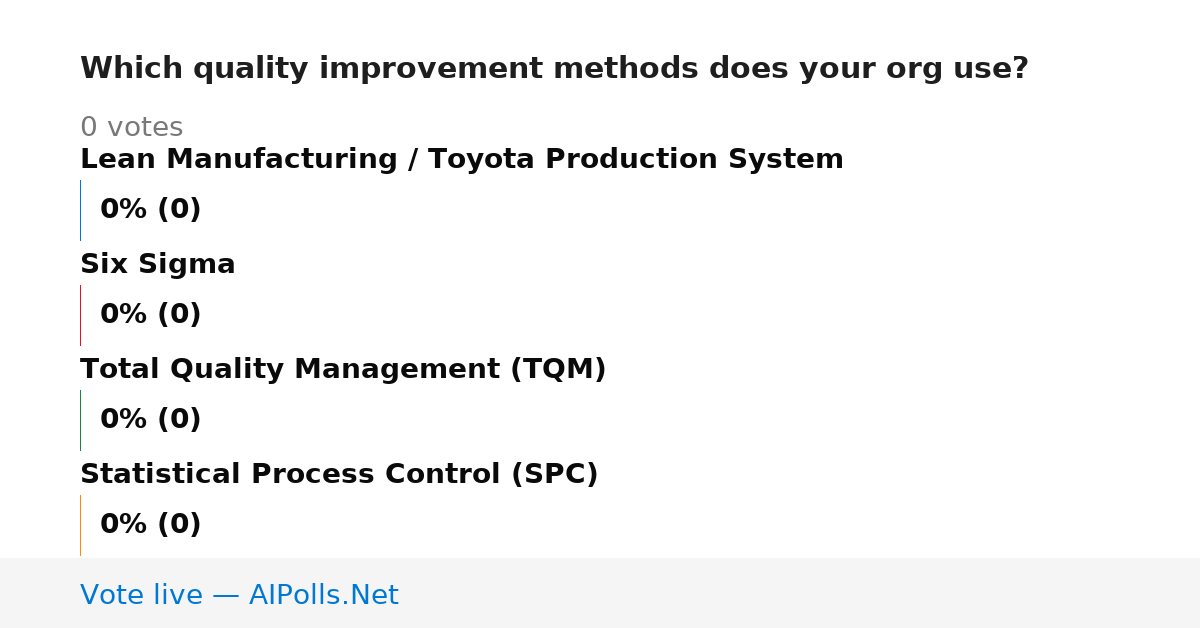Open the Vote live — AIPolls.Net link
Viewport: 1200px width, 628px height.
point(239,595)
